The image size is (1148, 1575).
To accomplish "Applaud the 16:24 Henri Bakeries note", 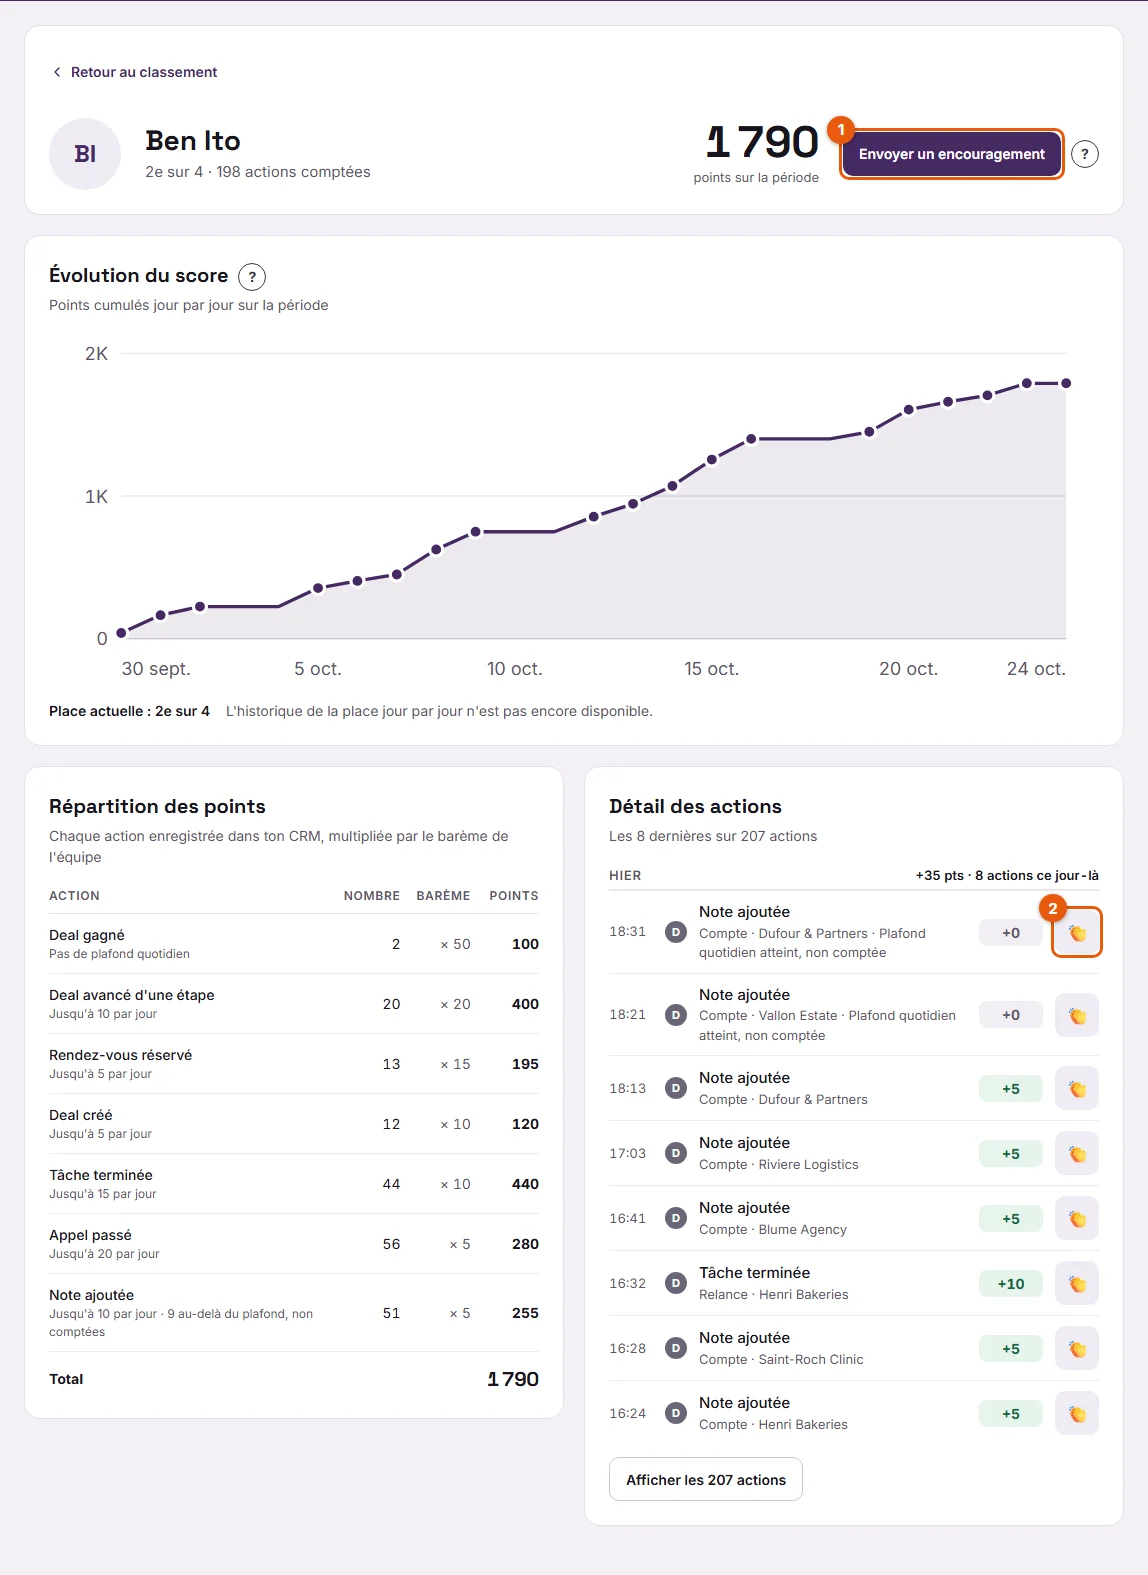I will coord(1077,1414).
